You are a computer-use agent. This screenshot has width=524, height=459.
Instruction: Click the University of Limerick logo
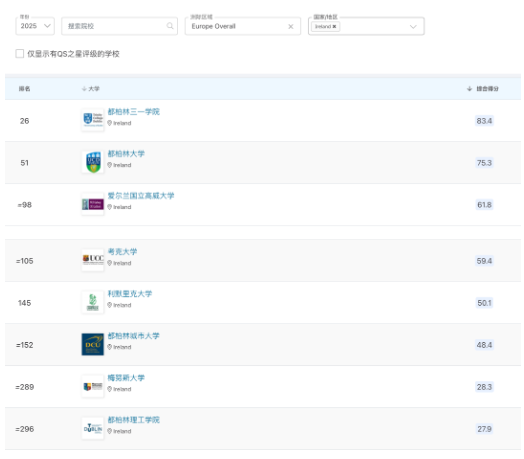click(93, 302)
